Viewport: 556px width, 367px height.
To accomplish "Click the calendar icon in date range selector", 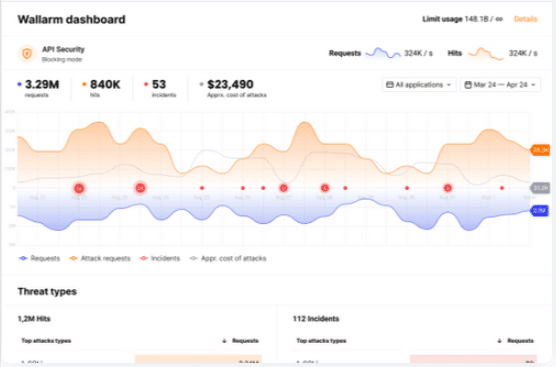I will (x=468, y=85).
